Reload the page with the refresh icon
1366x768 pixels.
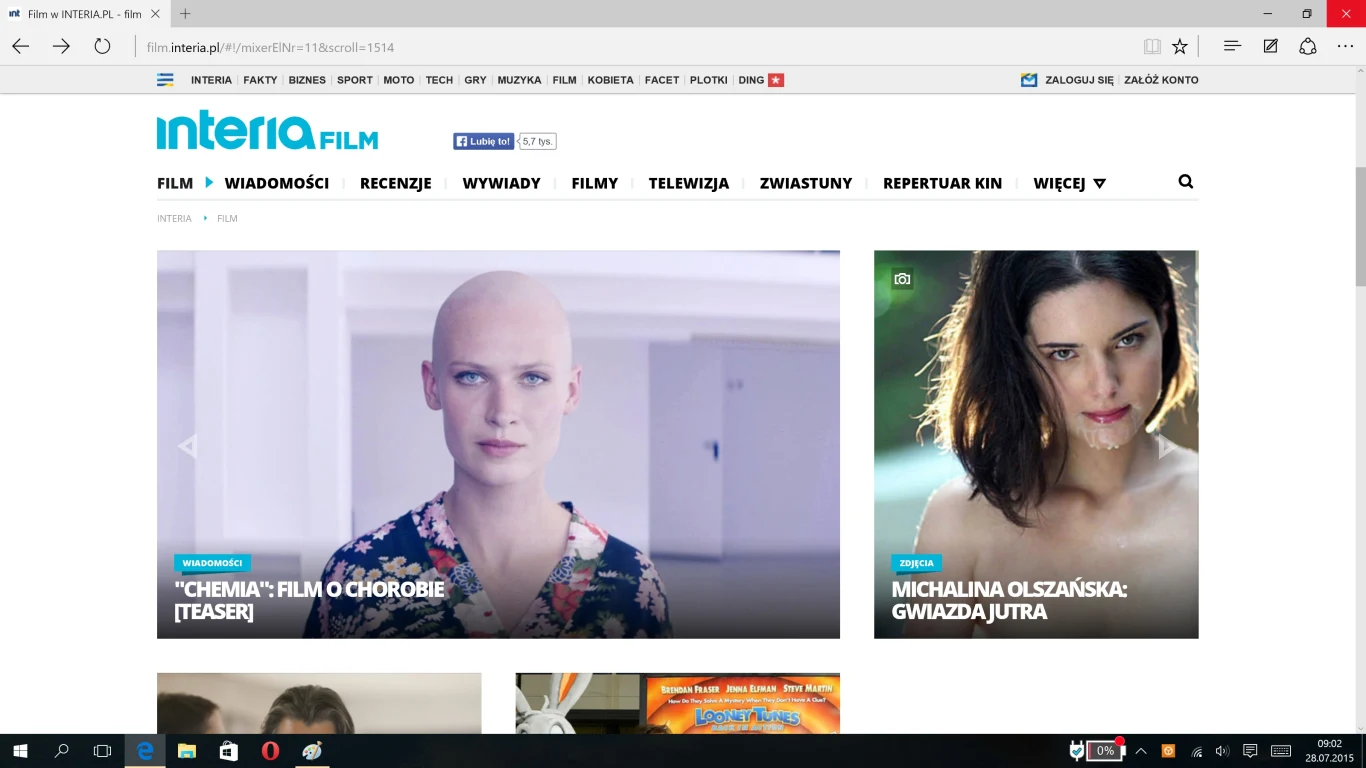pos(100,46)
